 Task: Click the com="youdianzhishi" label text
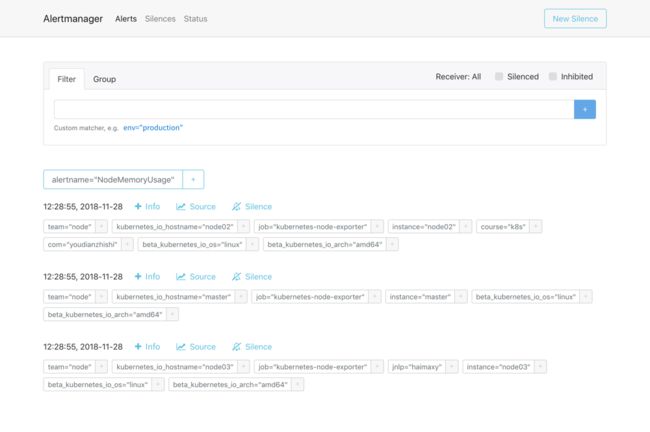[82, 245]
